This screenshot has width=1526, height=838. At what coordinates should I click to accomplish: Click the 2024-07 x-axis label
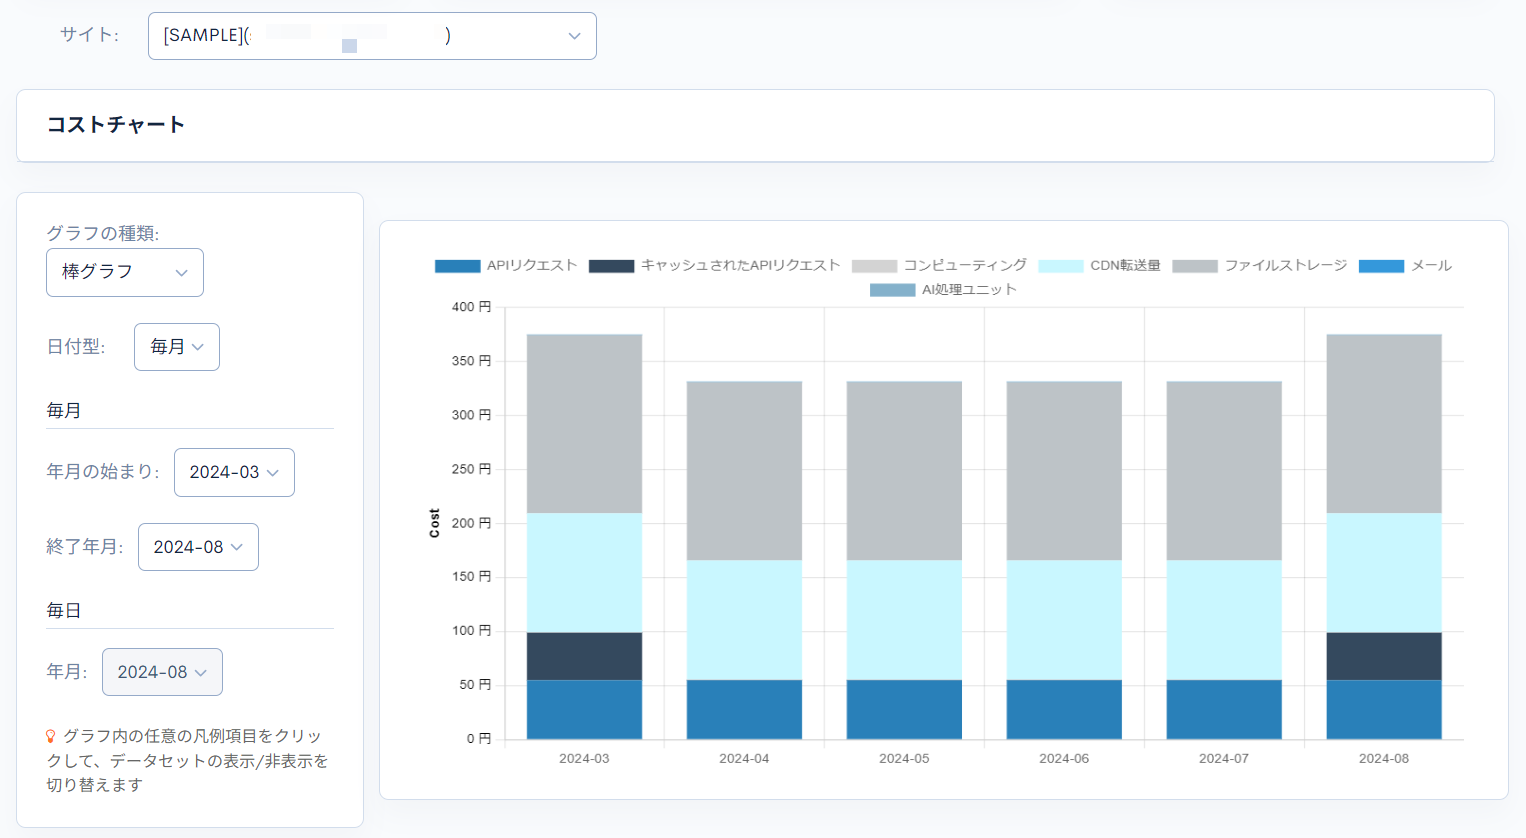click(1224, 759)
